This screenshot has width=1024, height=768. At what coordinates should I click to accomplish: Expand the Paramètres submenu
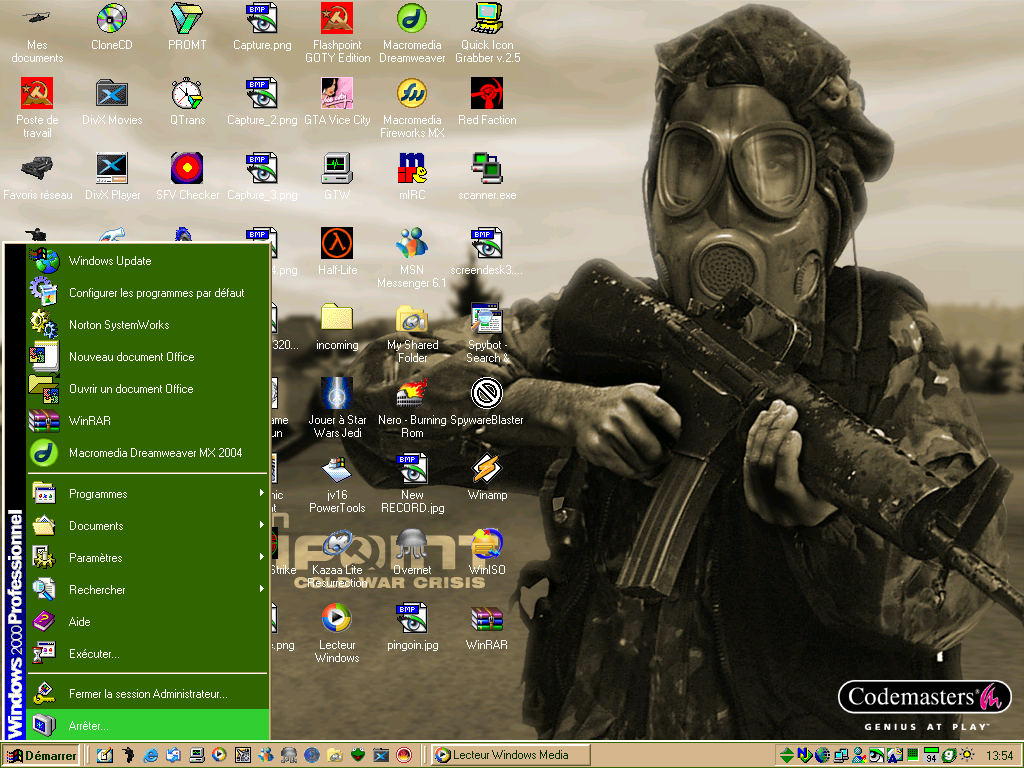click(x=148, y=558)
